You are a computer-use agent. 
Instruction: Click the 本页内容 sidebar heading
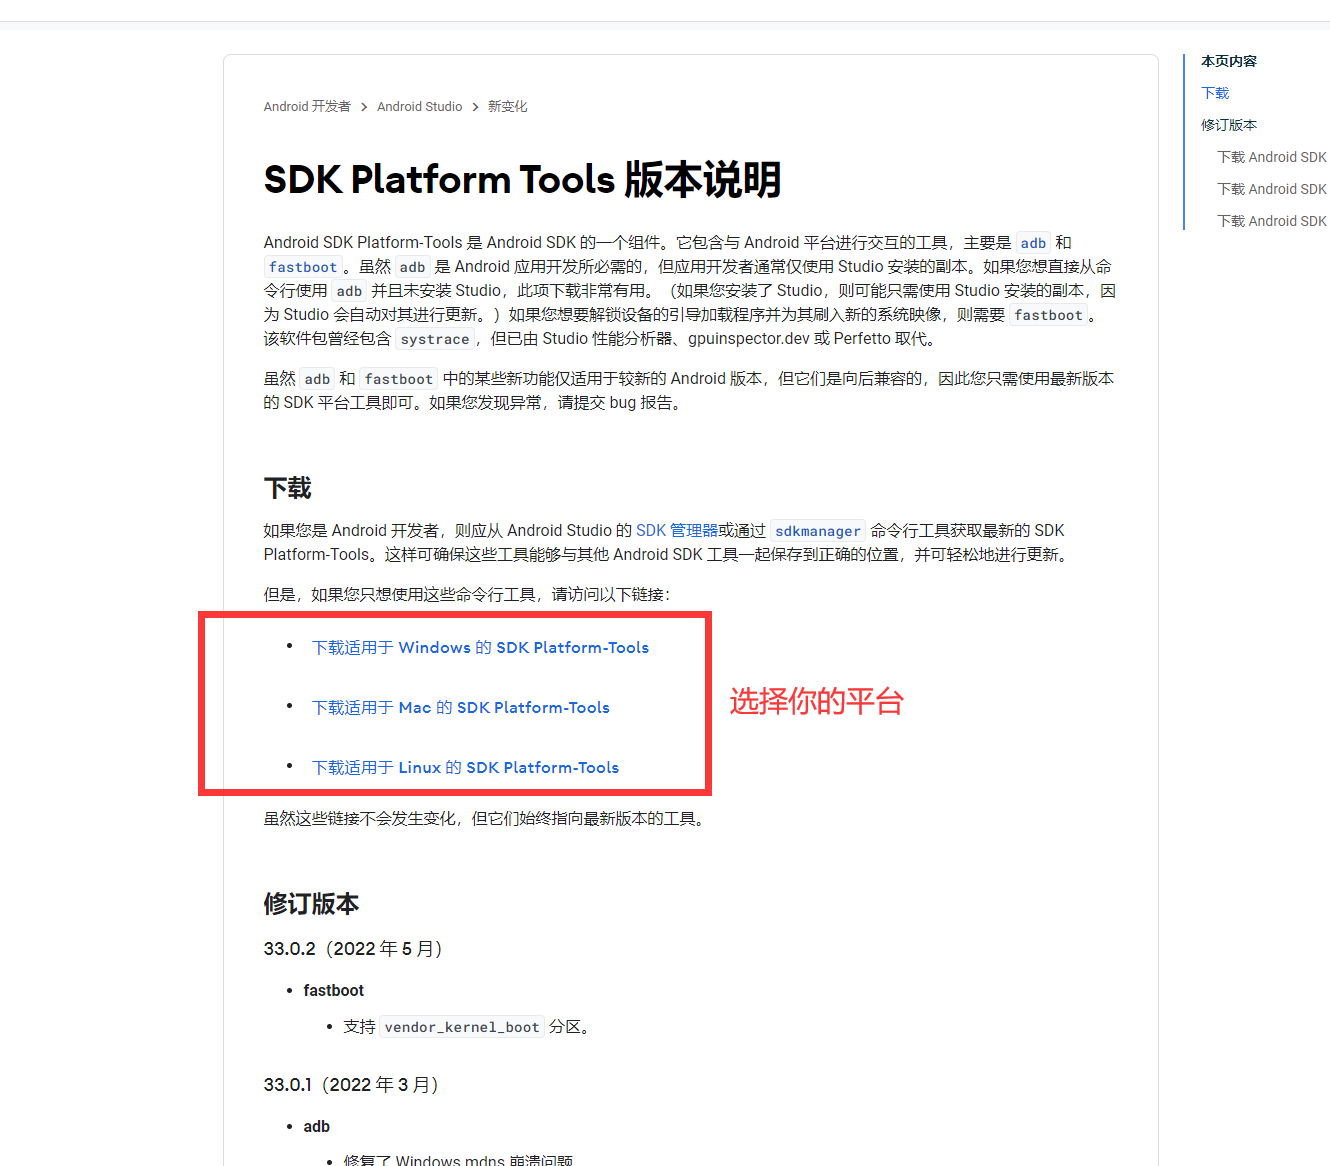point(1228,61)
